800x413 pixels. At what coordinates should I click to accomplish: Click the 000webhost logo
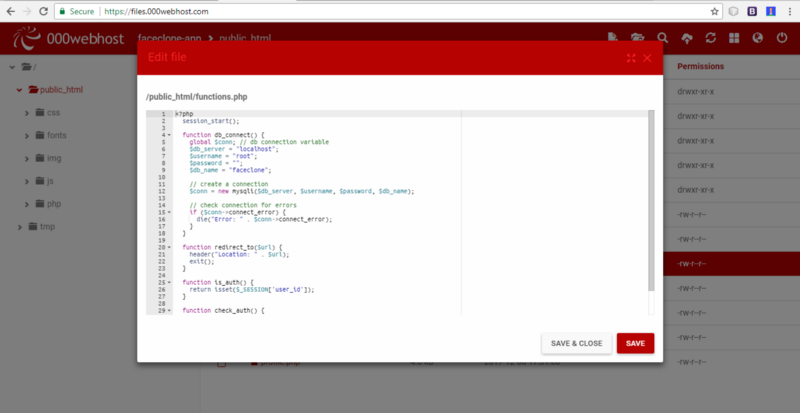coord(68,38)
